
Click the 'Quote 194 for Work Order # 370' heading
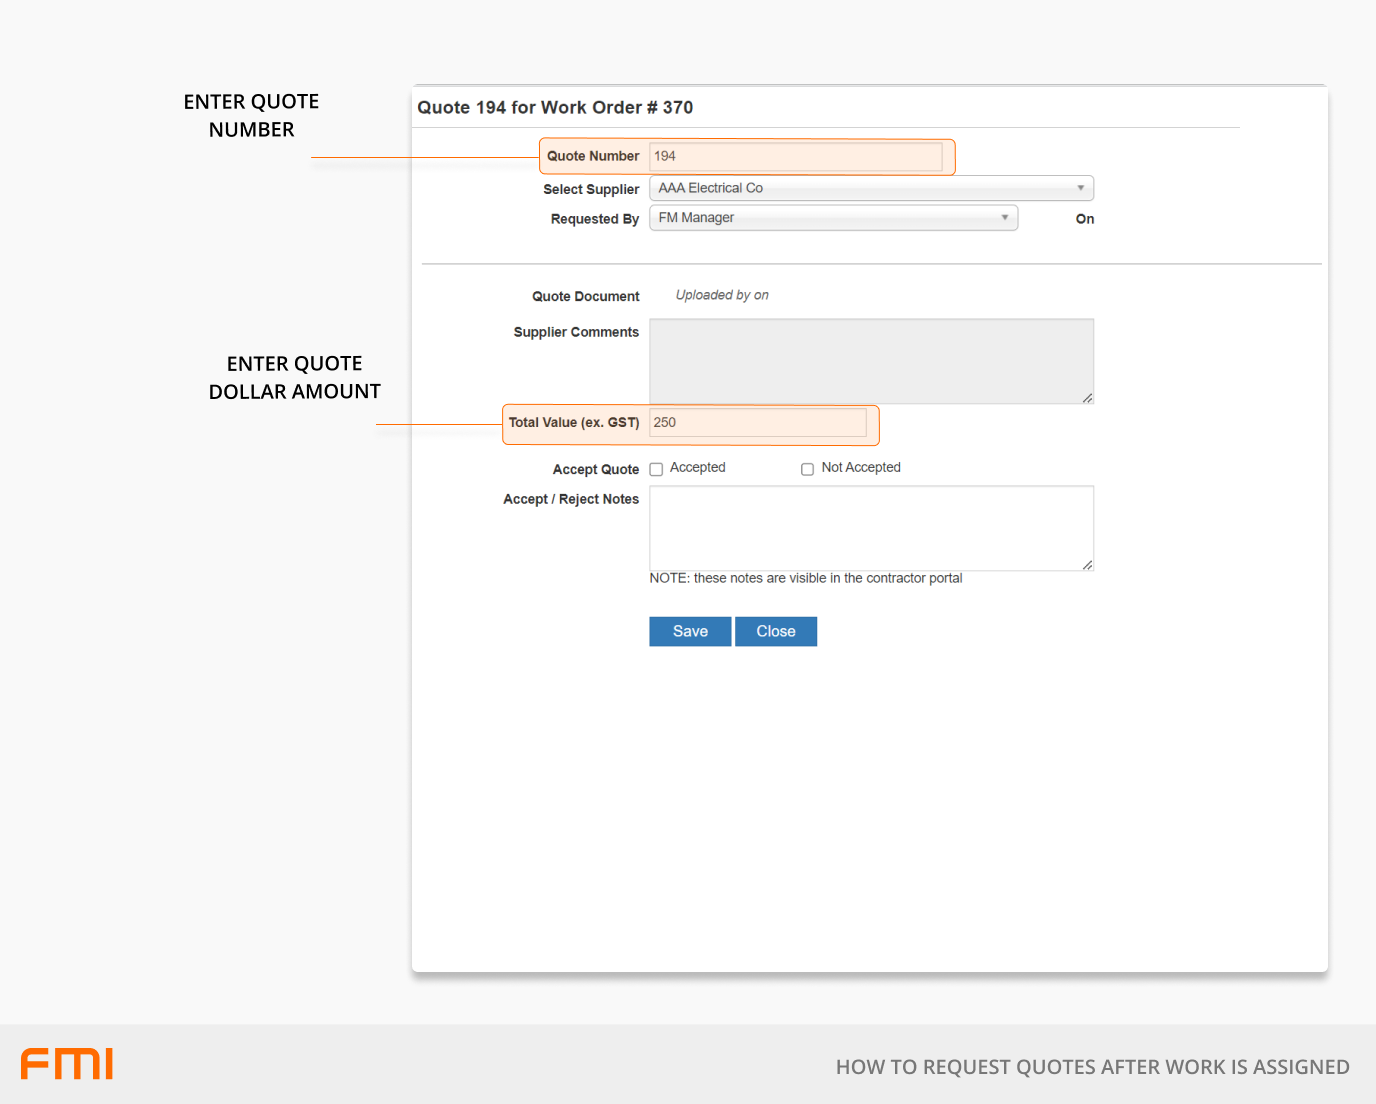pyautogui.click(x=555, y=108)
